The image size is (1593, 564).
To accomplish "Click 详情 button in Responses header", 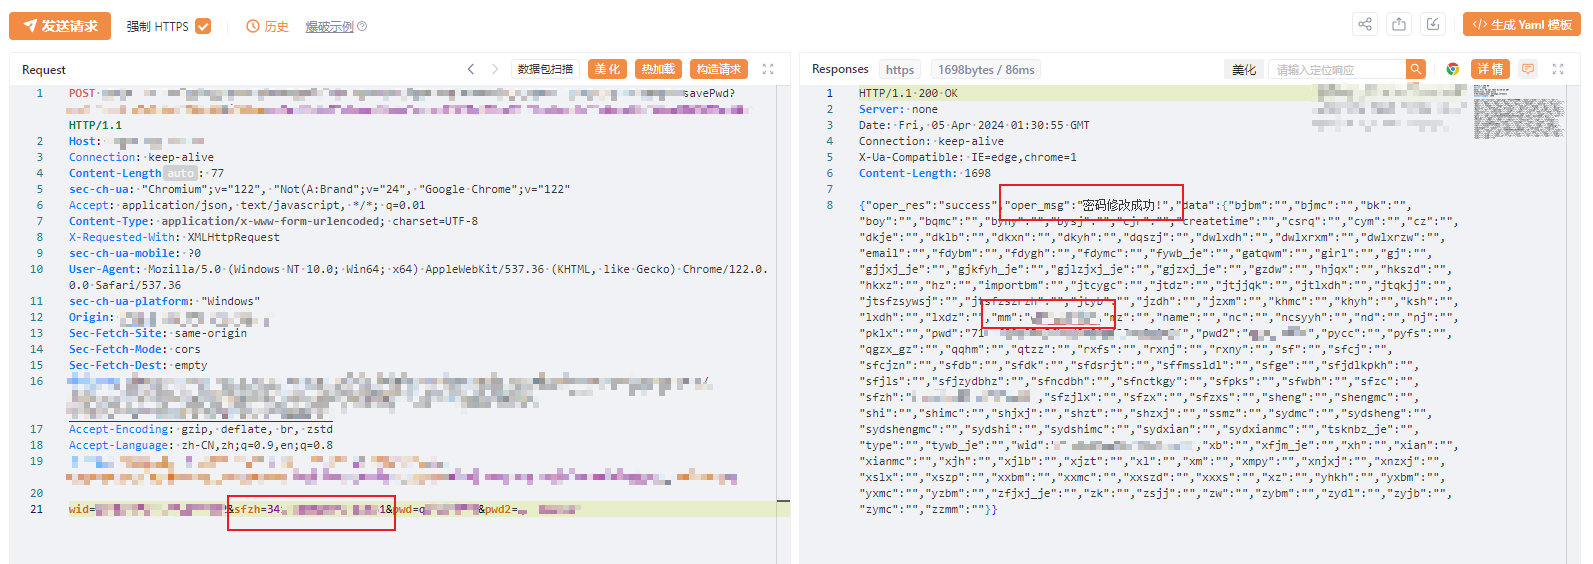I will coord(1490,69).
